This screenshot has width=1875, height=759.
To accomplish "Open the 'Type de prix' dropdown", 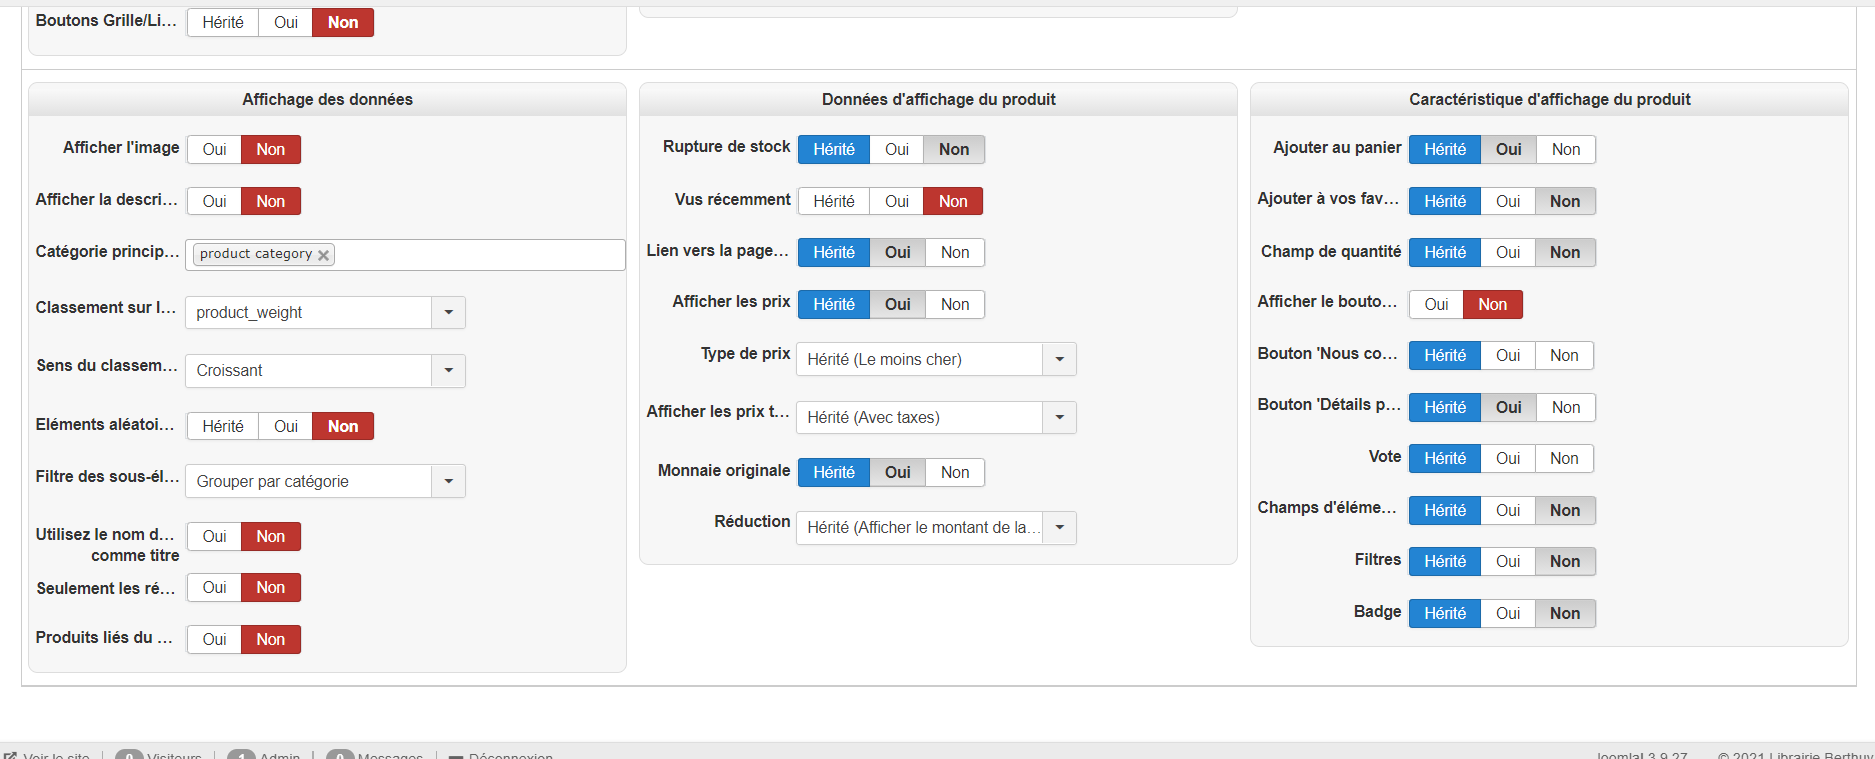I will [x=1059, y=360].
